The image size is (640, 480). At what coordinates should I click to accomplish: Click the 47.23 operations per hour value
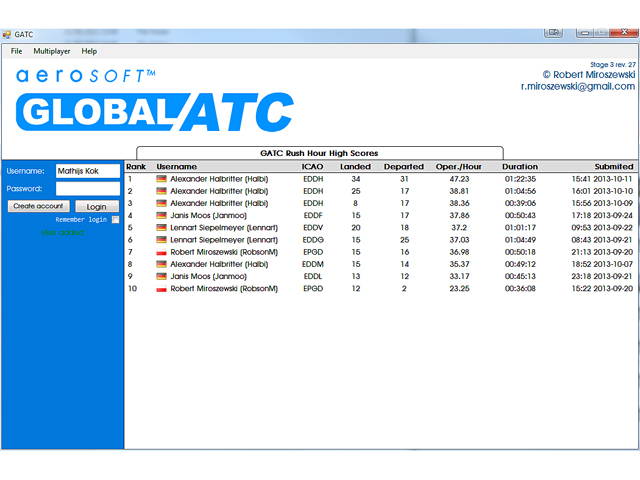(x=459, y=179)
